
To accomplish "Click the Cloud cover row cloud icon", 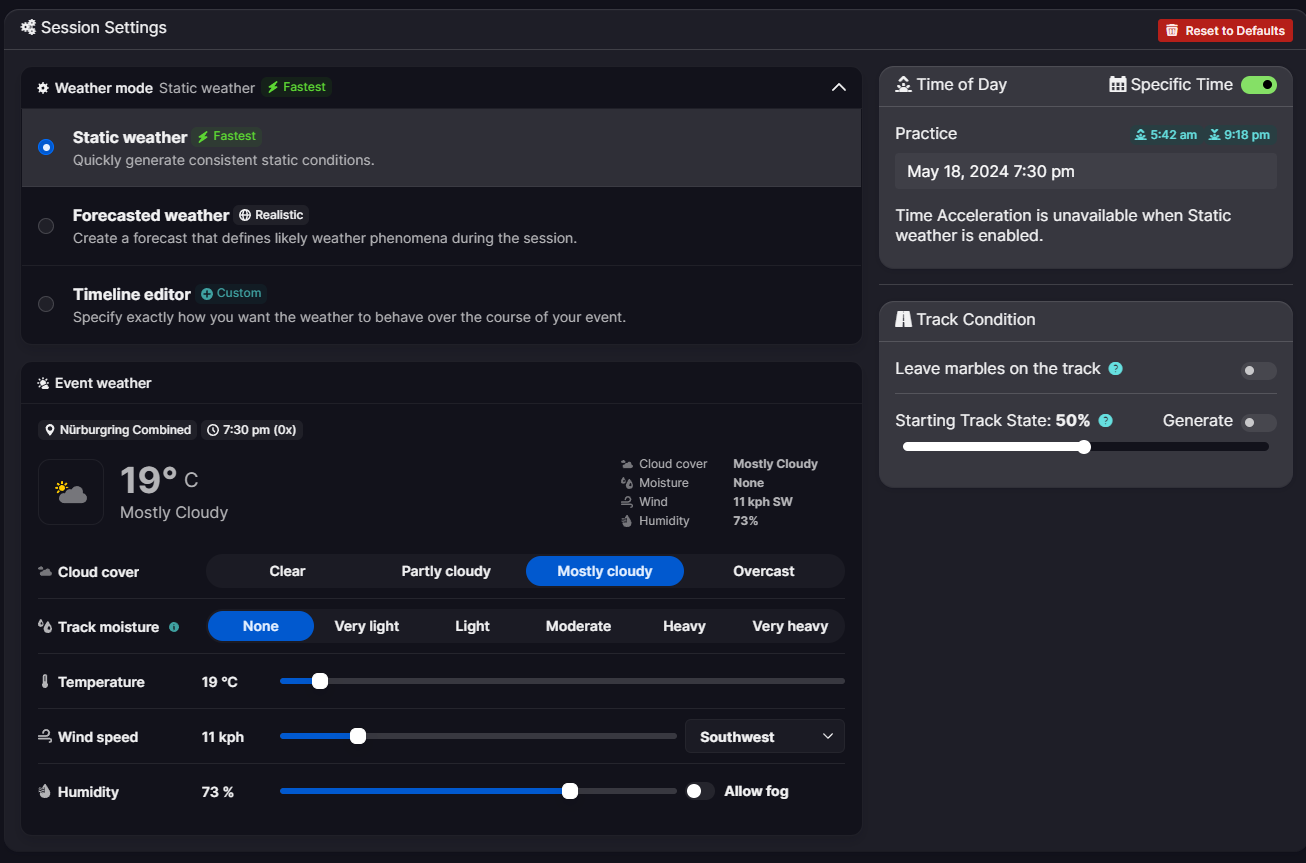I will 45,572.
